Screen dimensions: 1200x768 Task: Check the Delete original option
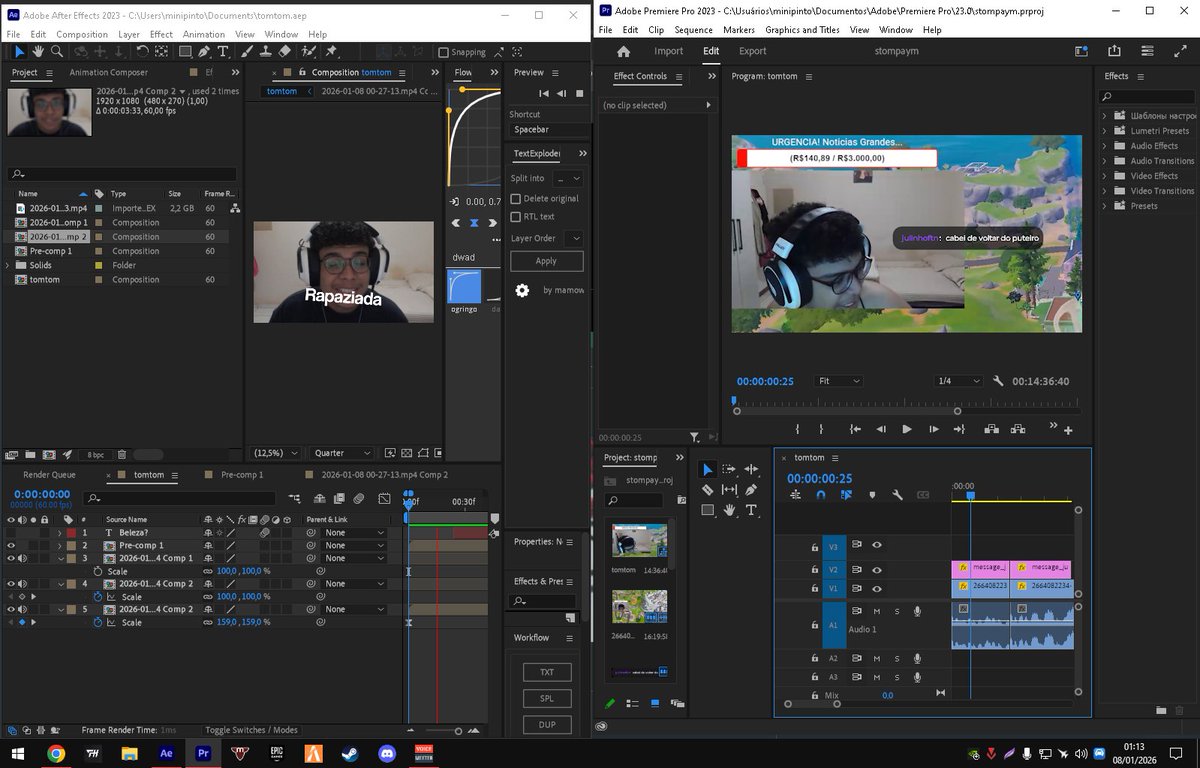point(516,199)
